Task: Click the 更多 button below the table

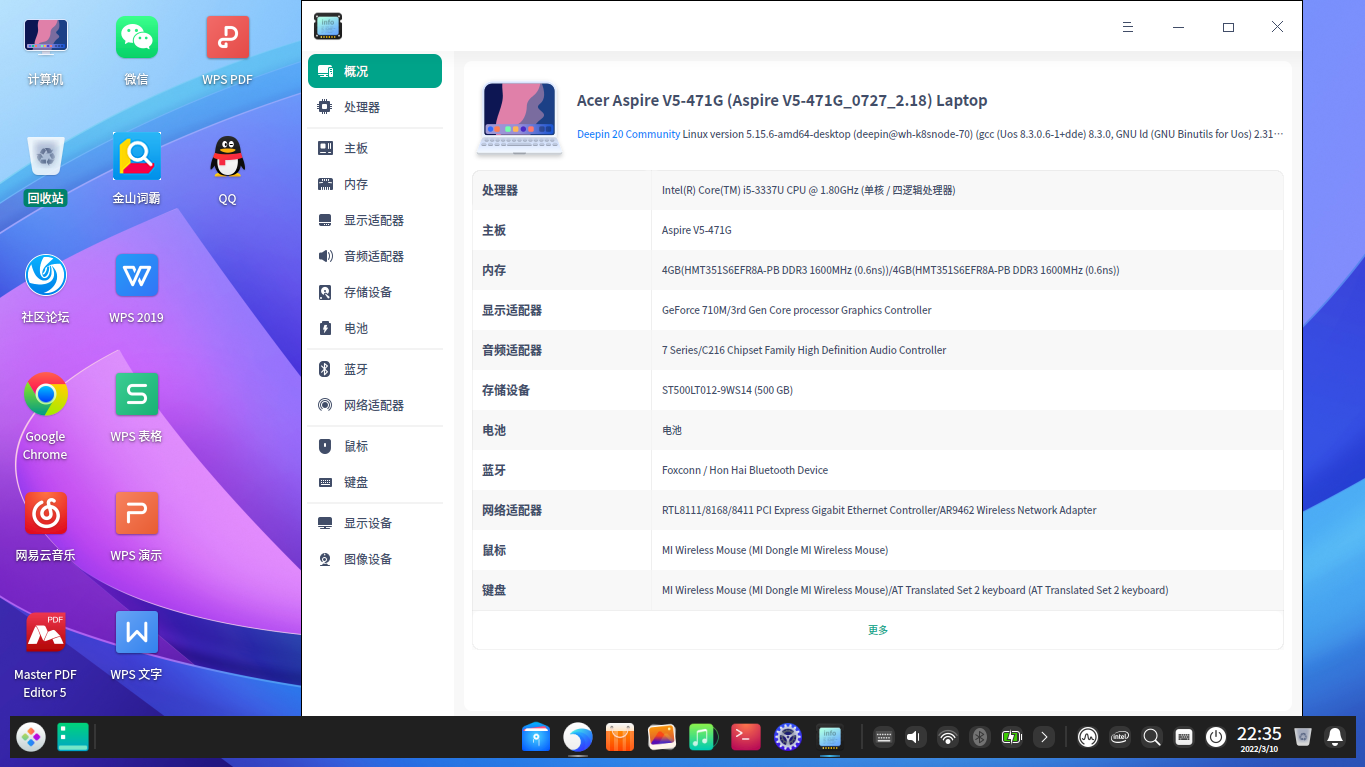Action: (878, 630)
